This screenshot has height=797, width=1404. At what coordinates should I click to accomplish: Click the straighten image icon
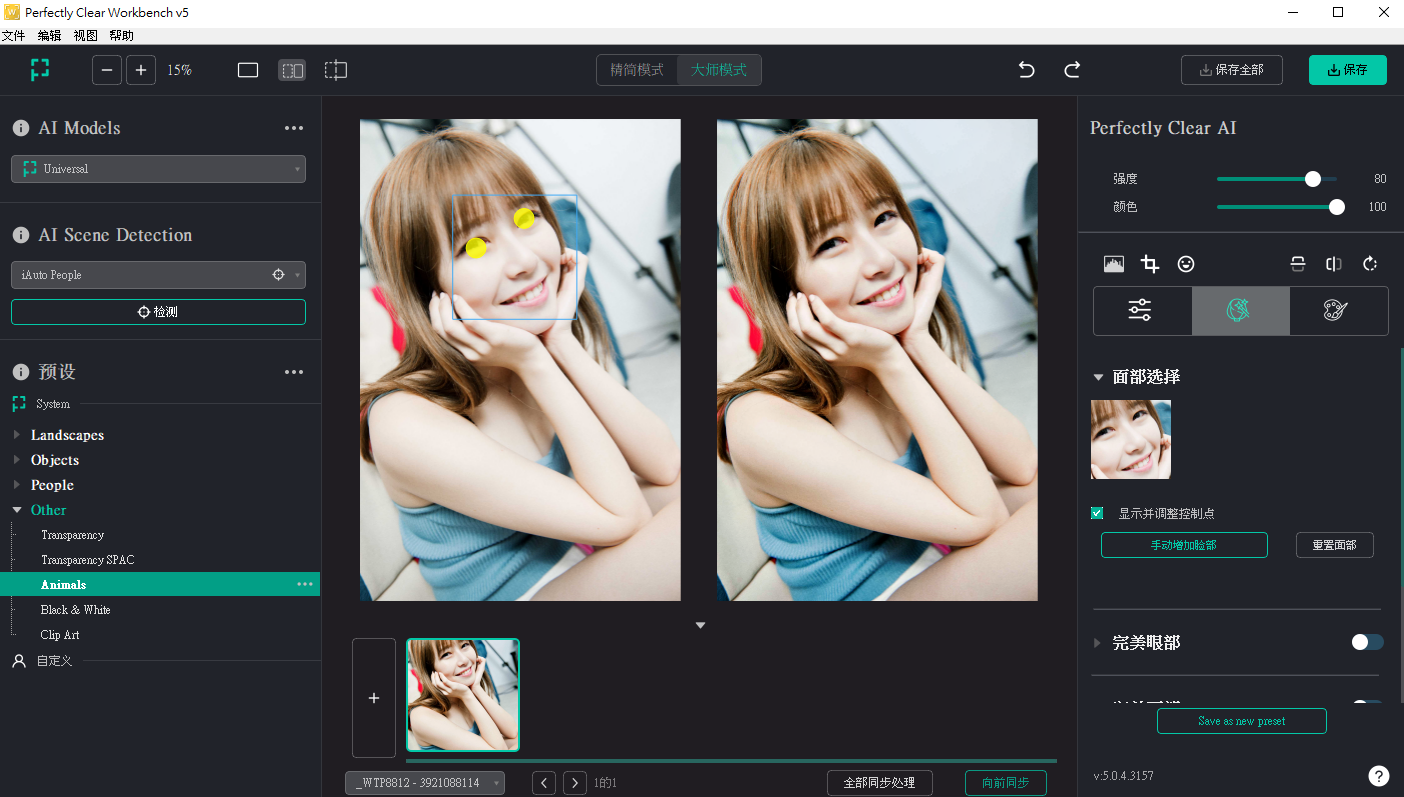tap(1298, 264)
